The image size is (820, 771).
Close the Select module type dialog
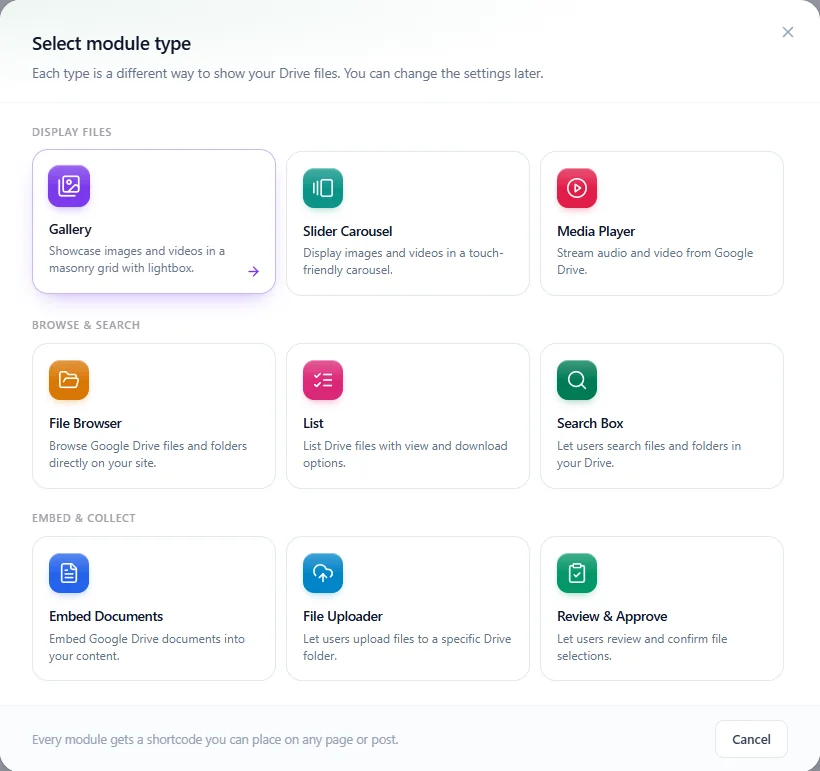tap(788, 32)
